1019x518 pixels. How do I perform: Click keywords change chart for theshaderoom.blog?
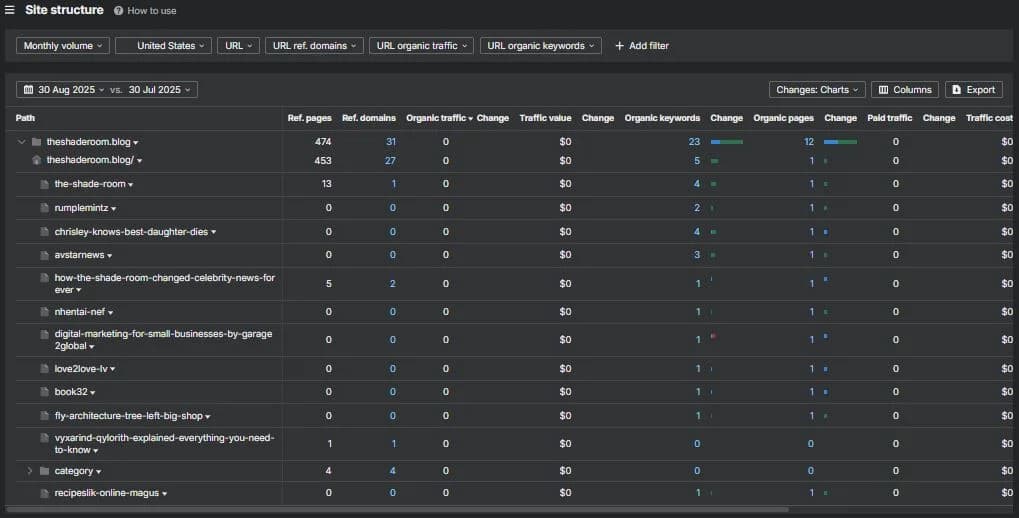coord(727,142)
